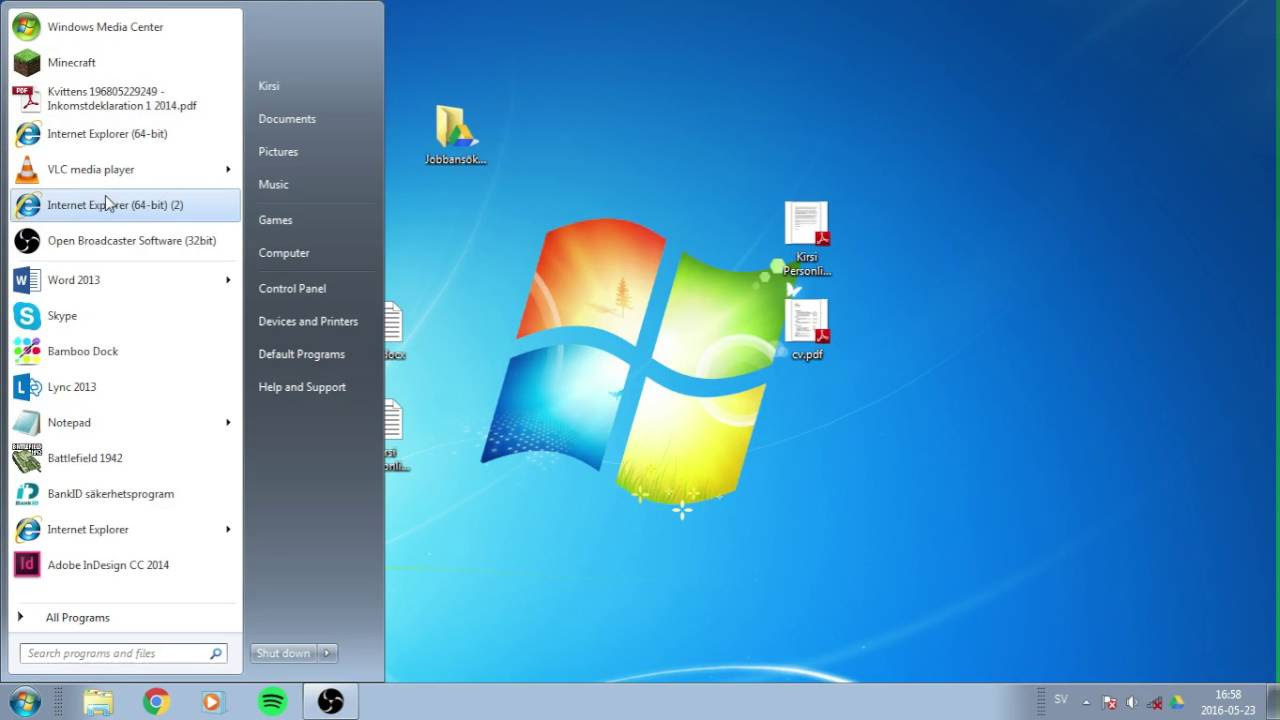Open shut down options arrow
This screenshot has height=720, width=1280.
pos(327,653)
